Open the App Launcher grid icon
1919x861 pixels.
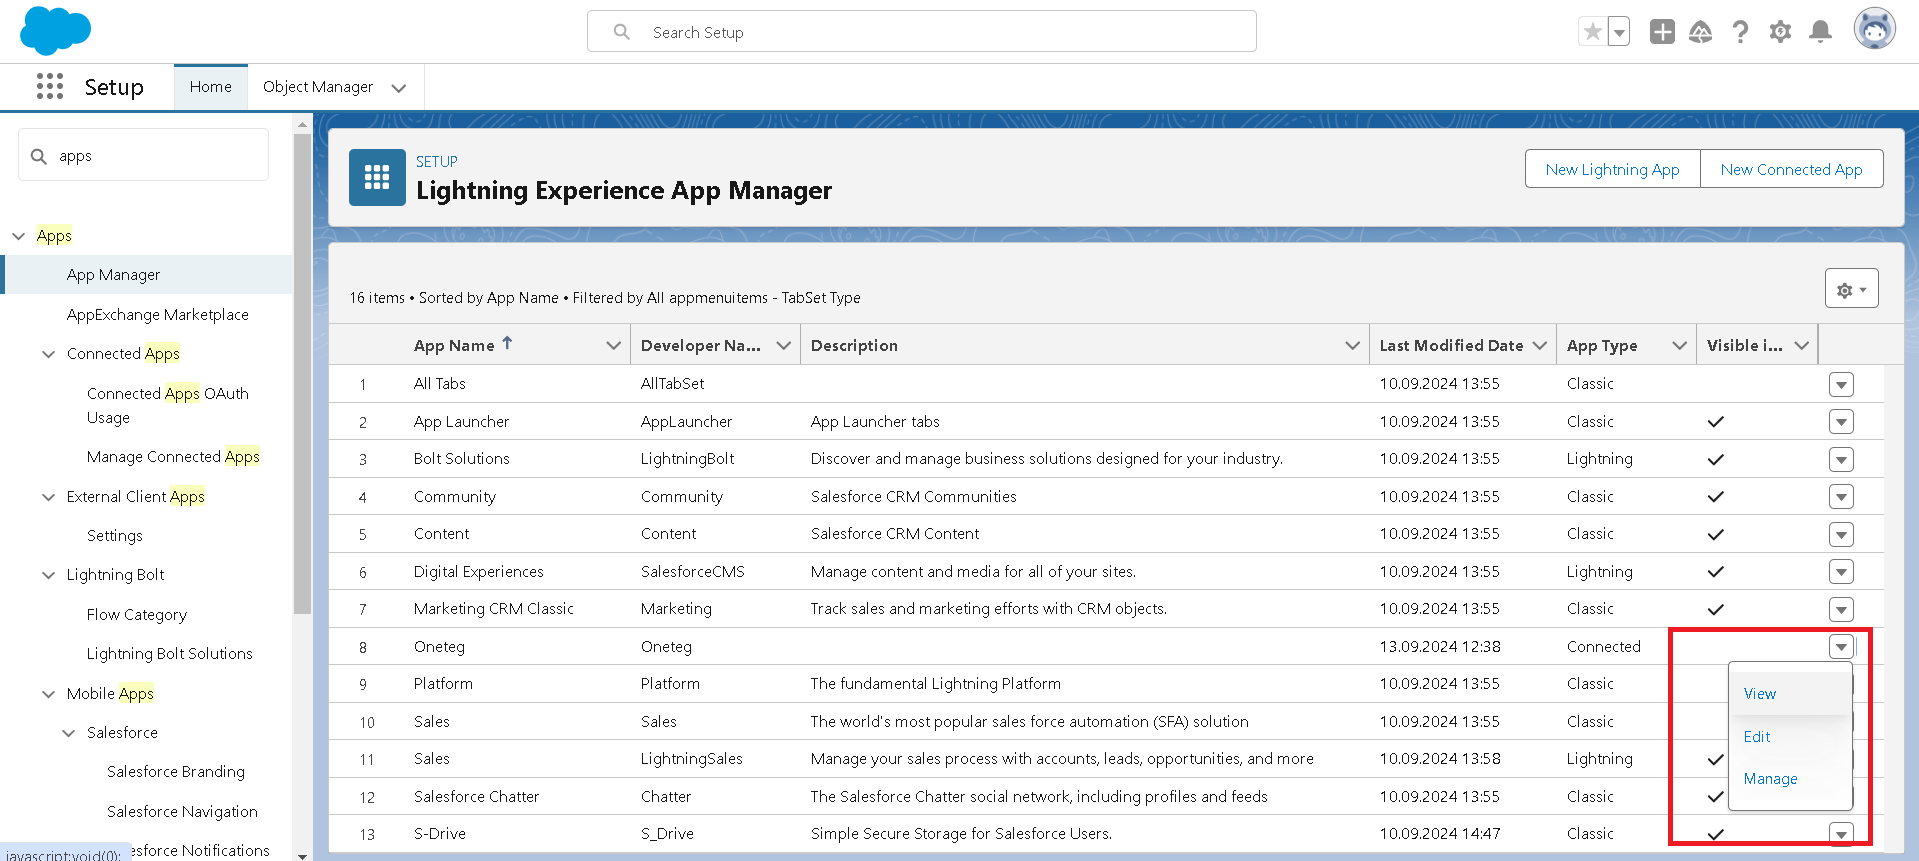(x=50, y=87)
